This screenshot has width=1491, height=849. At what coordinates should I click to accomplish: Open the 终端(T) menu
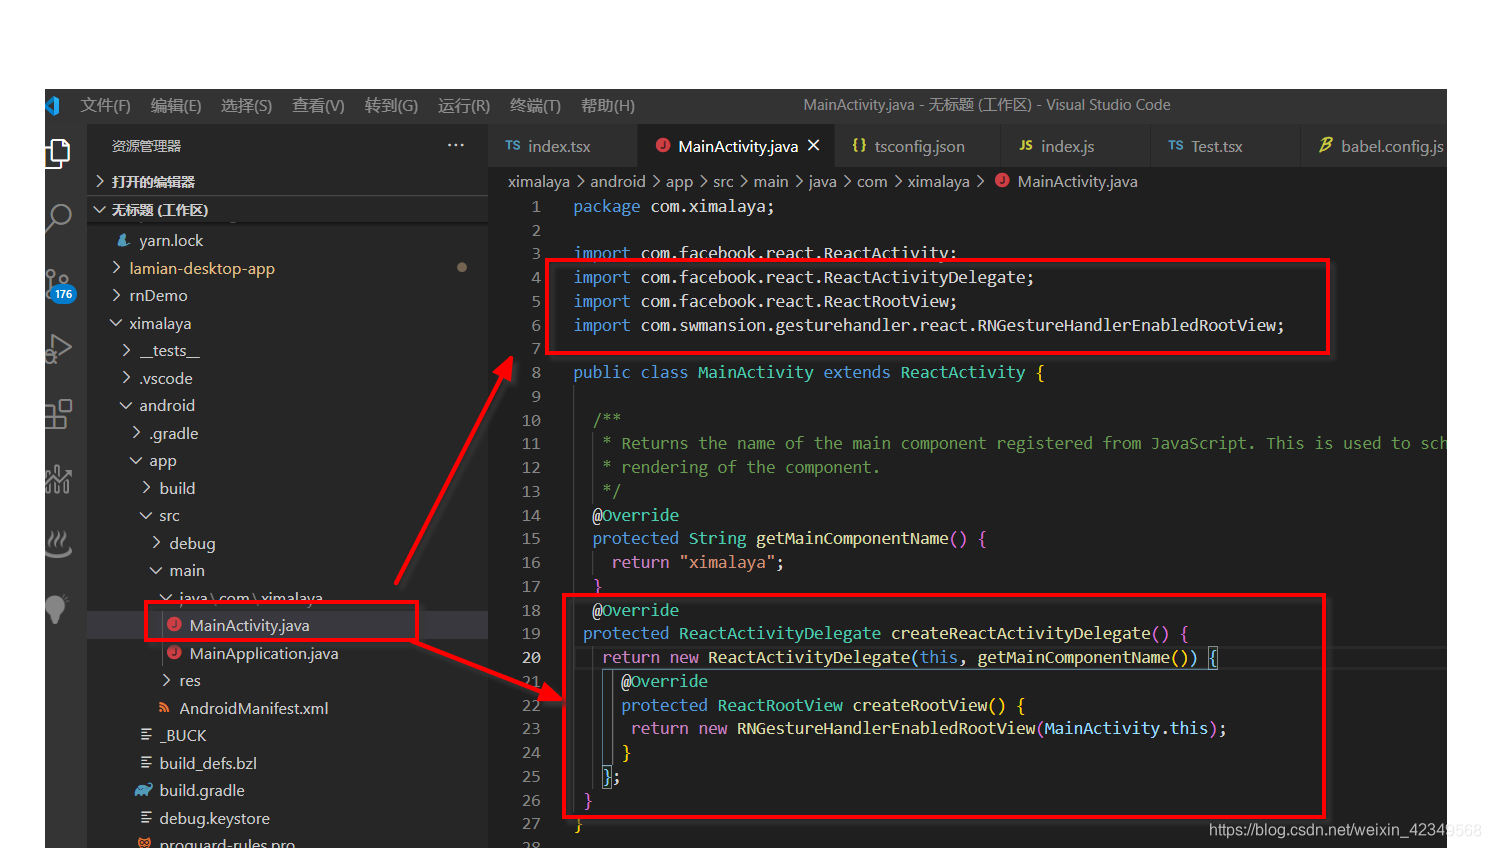535,105
